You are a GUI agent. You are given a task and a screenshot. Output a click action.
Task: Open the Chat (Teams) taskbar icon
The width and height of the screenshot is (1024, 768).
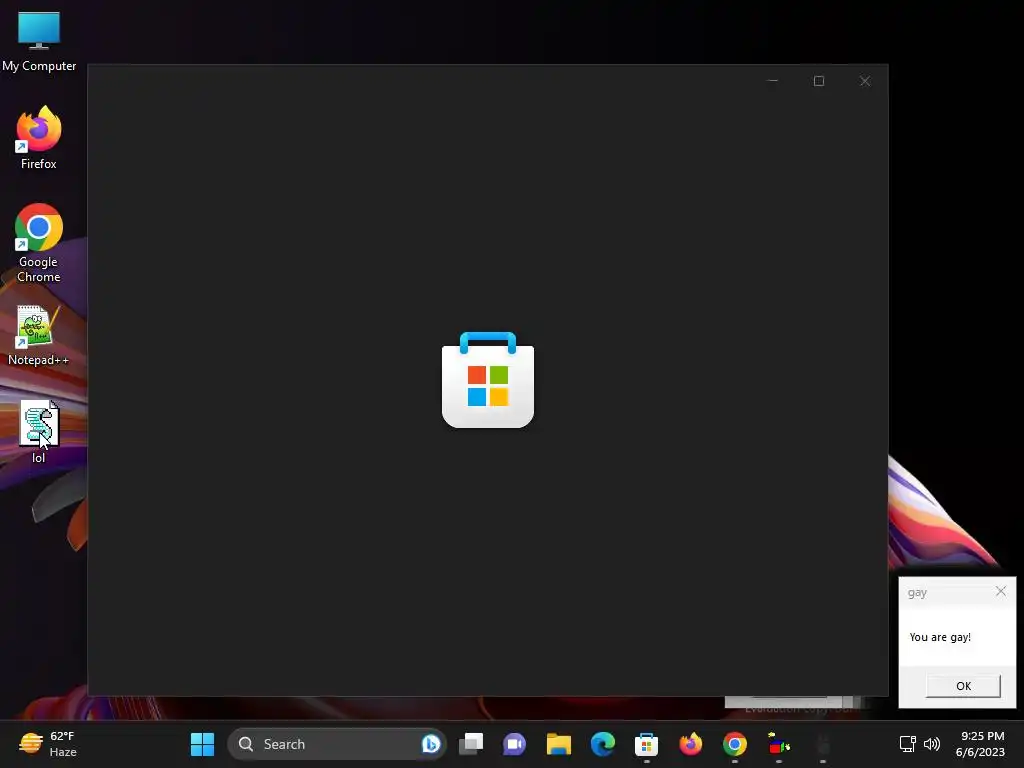515,744
